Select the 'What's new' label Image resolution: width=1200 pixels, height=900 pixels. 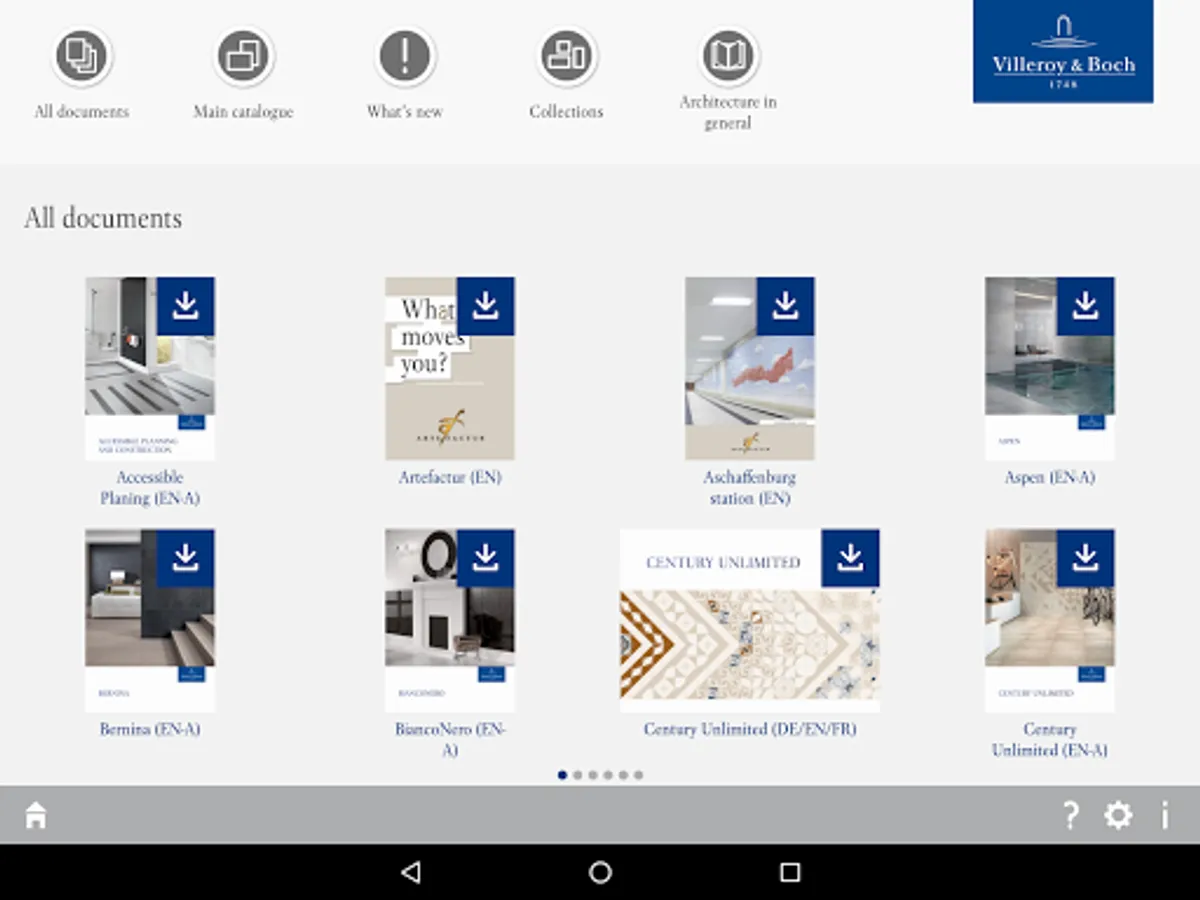pyautogui.click(x=405, y=112)
